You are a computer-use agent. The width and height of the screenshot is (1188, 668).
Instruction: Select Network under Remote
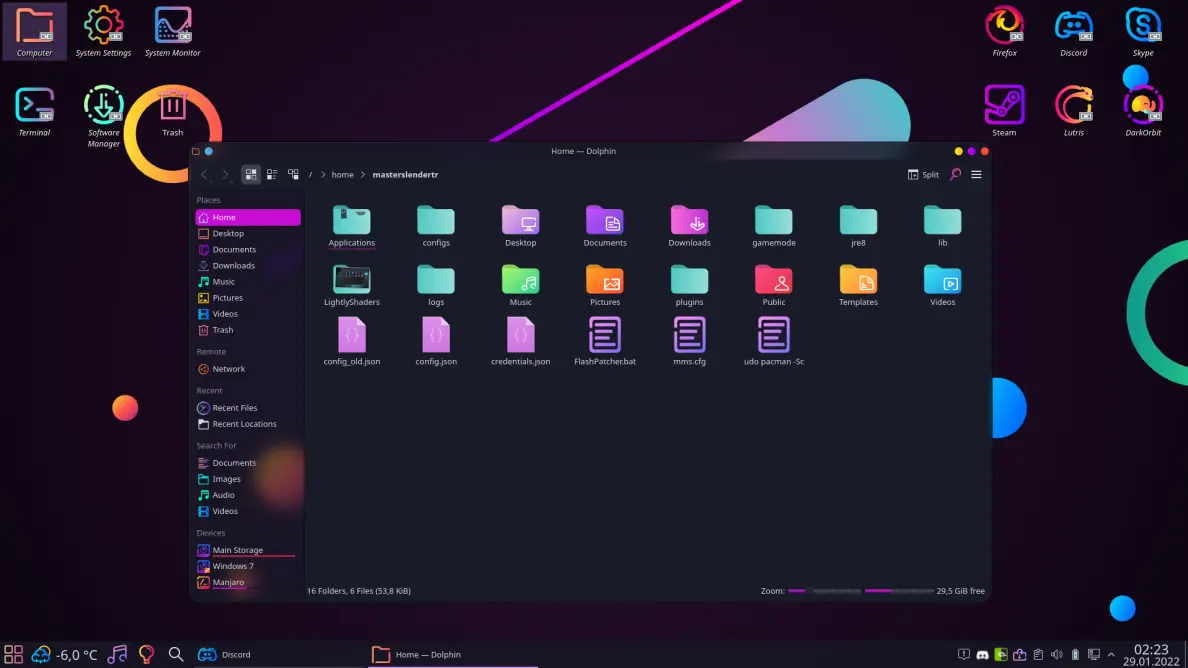pos(248,369)
